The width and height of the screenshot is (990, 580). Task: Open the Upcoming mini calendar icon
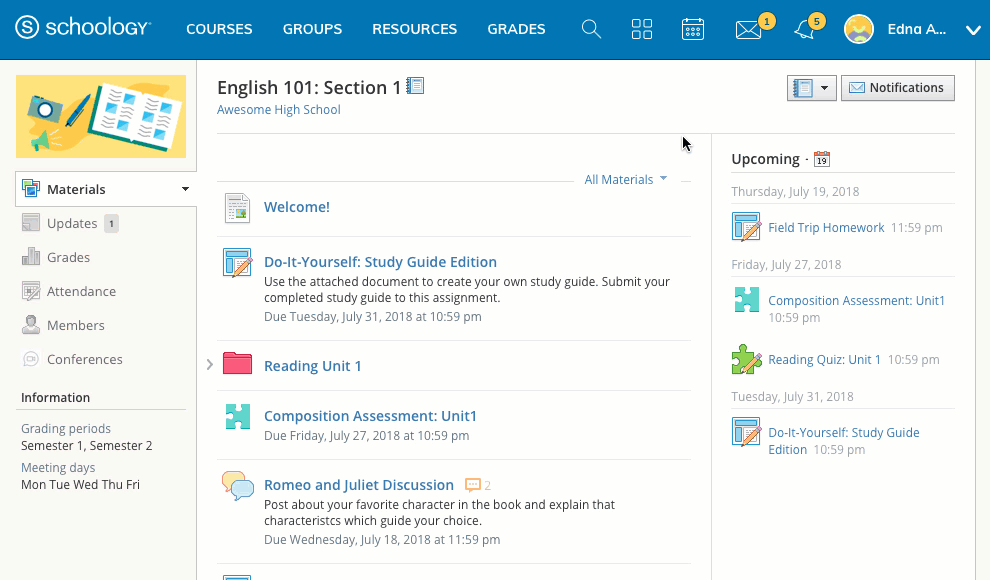[821, 159]
